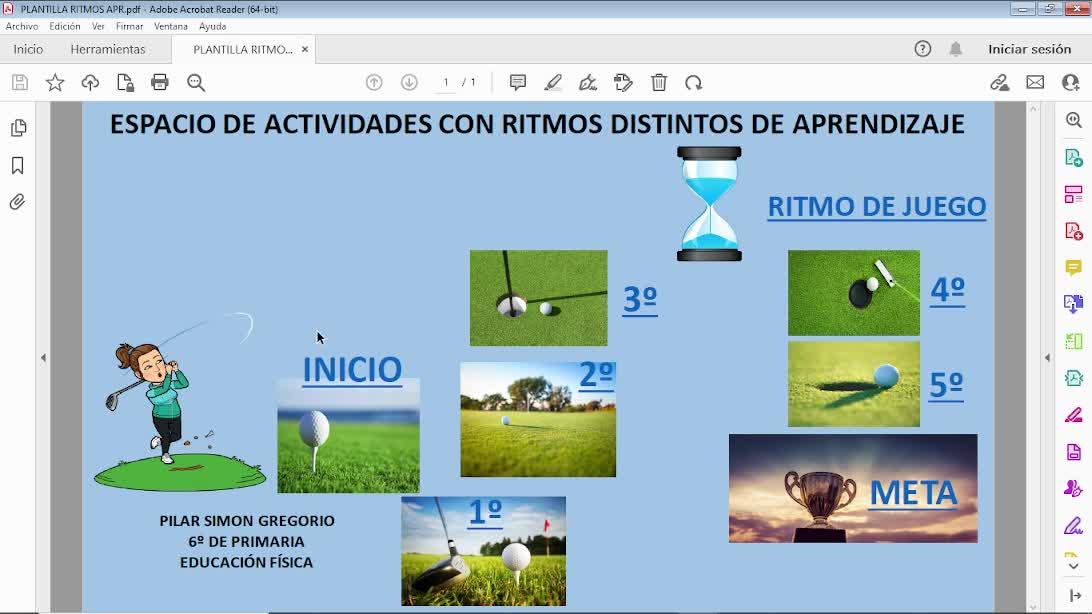Open the bookmarks panel
Viewport: 1092px width, 614px height.
(x=18, y=165)
